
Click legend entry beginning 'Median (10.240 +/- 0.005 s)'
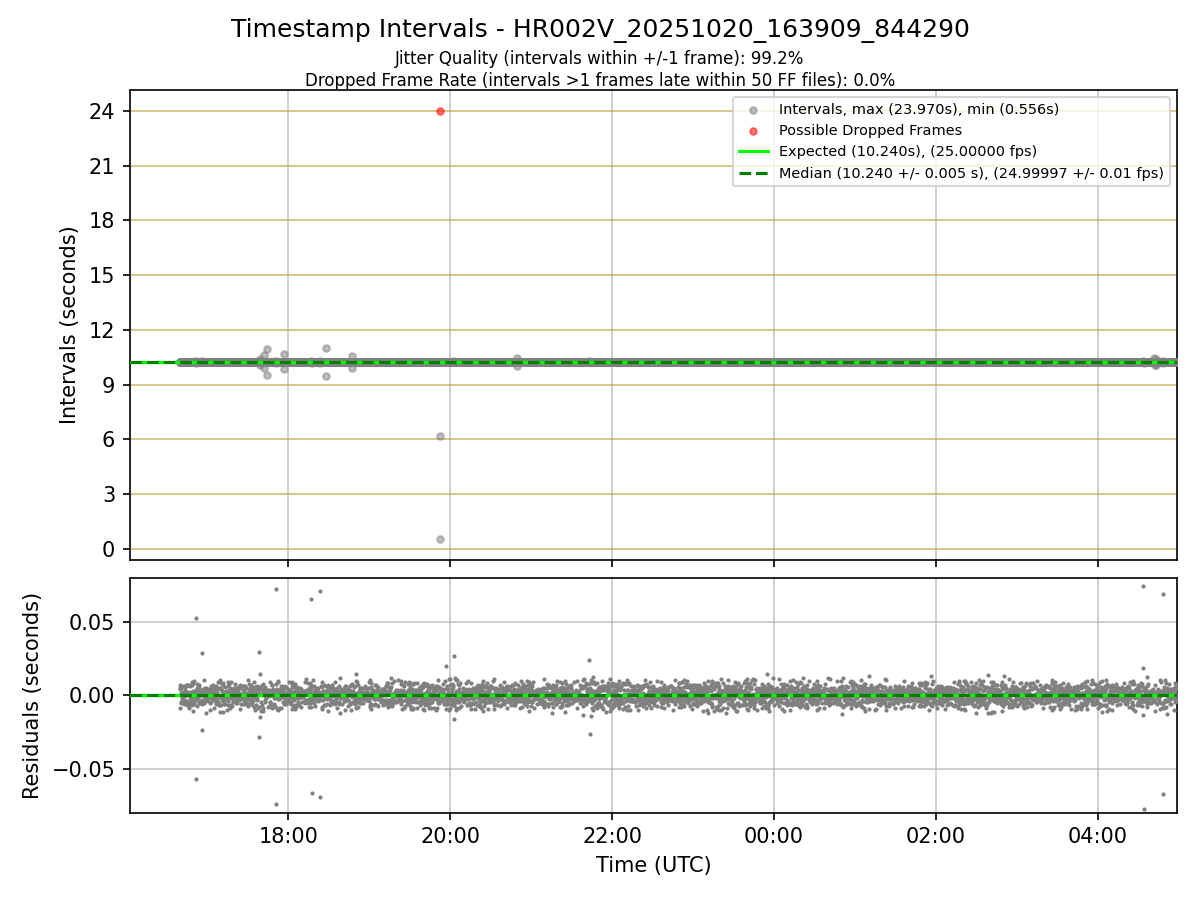click(x=971, y=173)
